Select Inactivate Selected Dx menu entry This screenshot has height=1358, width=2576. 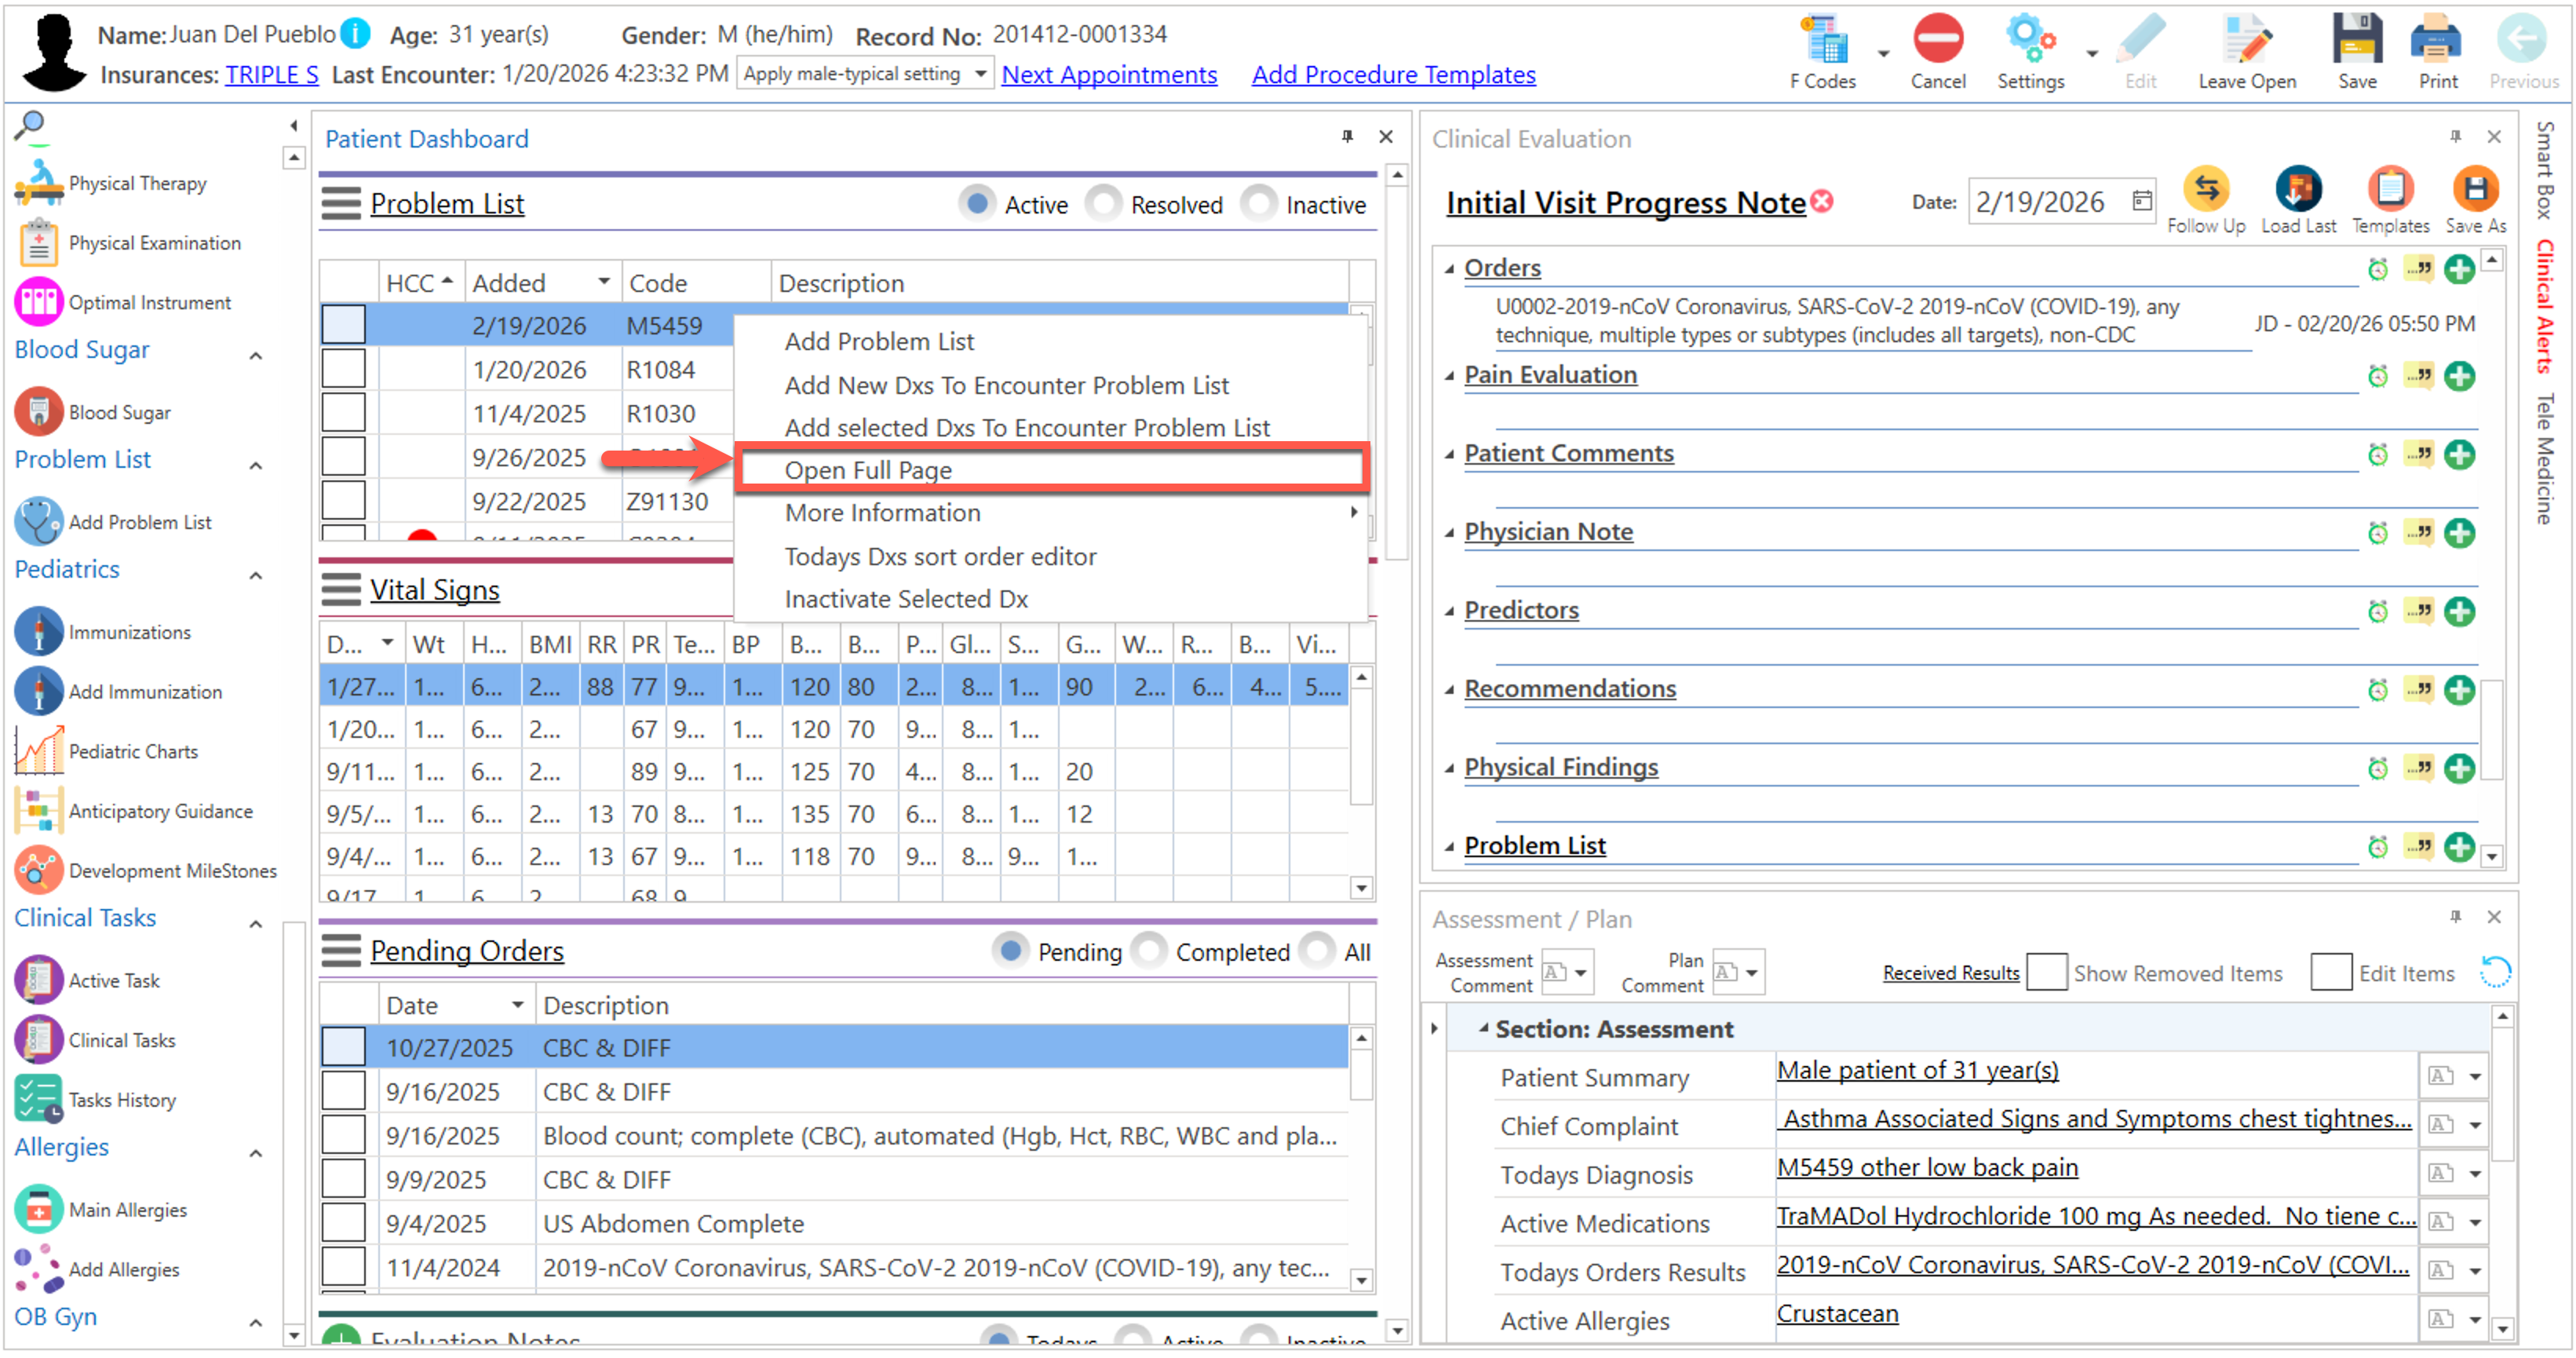(905, 598)
